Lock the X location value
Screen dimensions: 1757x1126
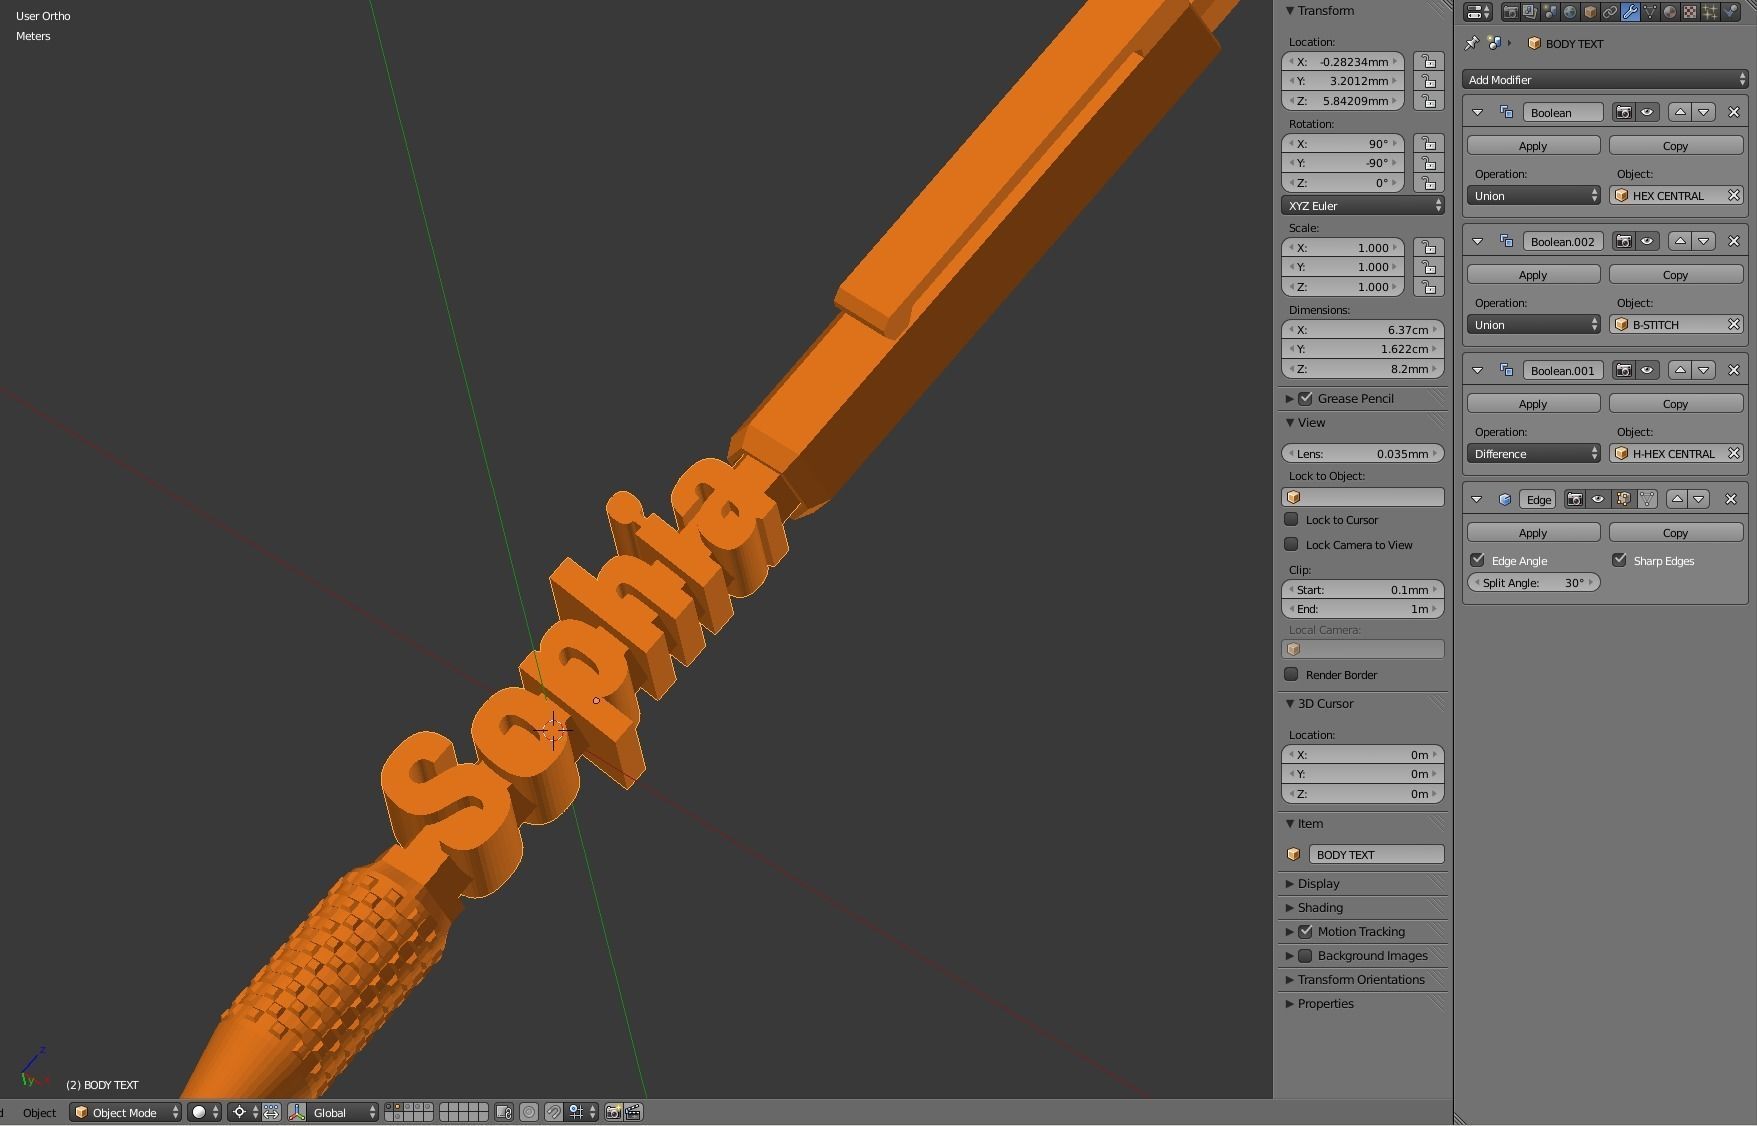click(1429, 62)
